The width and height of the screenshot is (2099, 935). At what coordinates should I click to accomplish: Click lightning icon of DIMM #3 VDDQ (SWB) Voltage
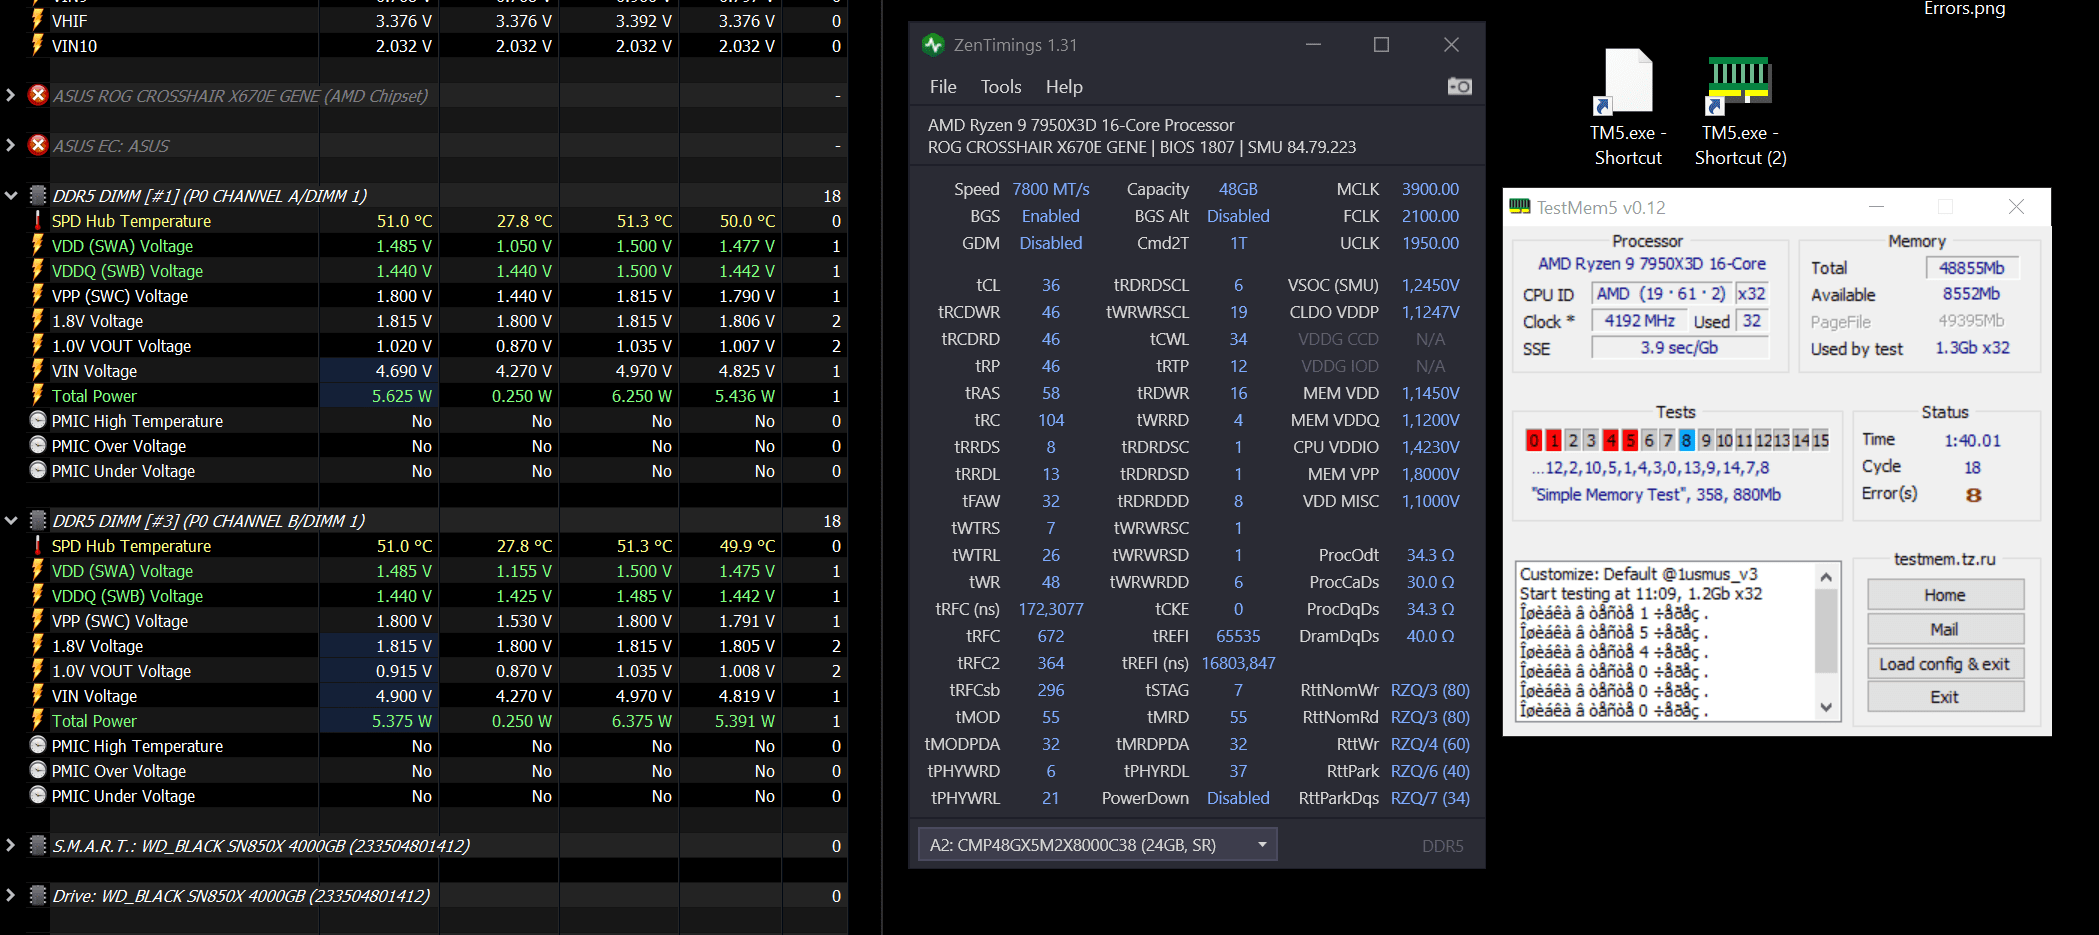pos(38,595)
